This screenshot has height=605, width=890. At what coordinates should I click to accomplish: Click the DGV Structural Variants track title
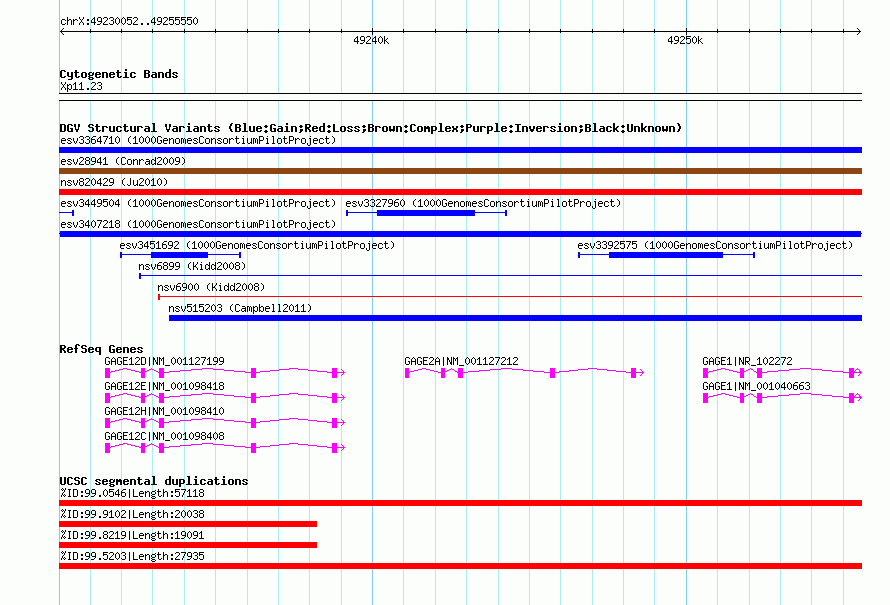point(371,128)
